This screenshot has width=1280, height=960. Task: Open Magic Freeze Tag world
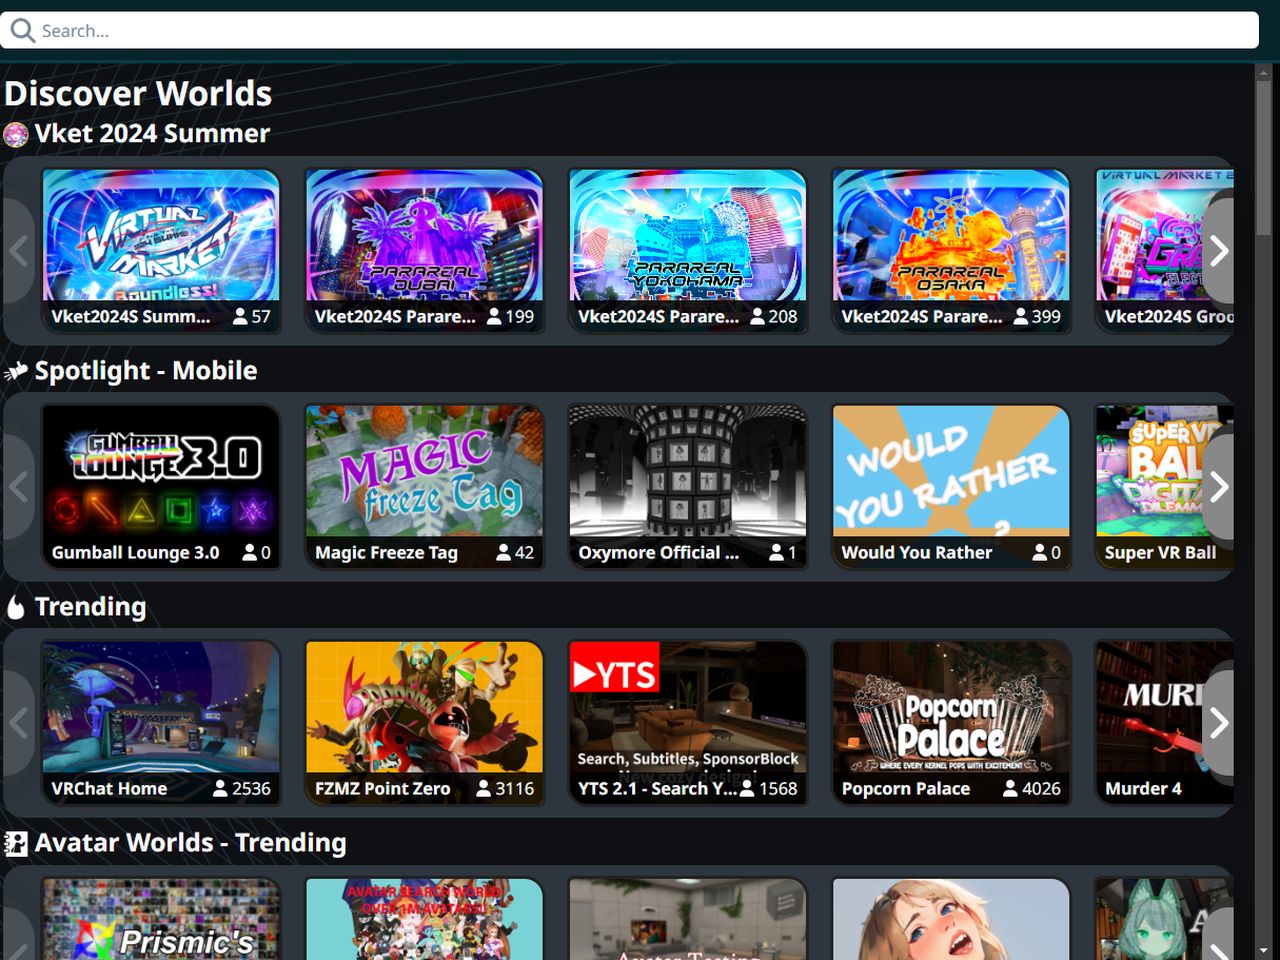coord(424,486)
